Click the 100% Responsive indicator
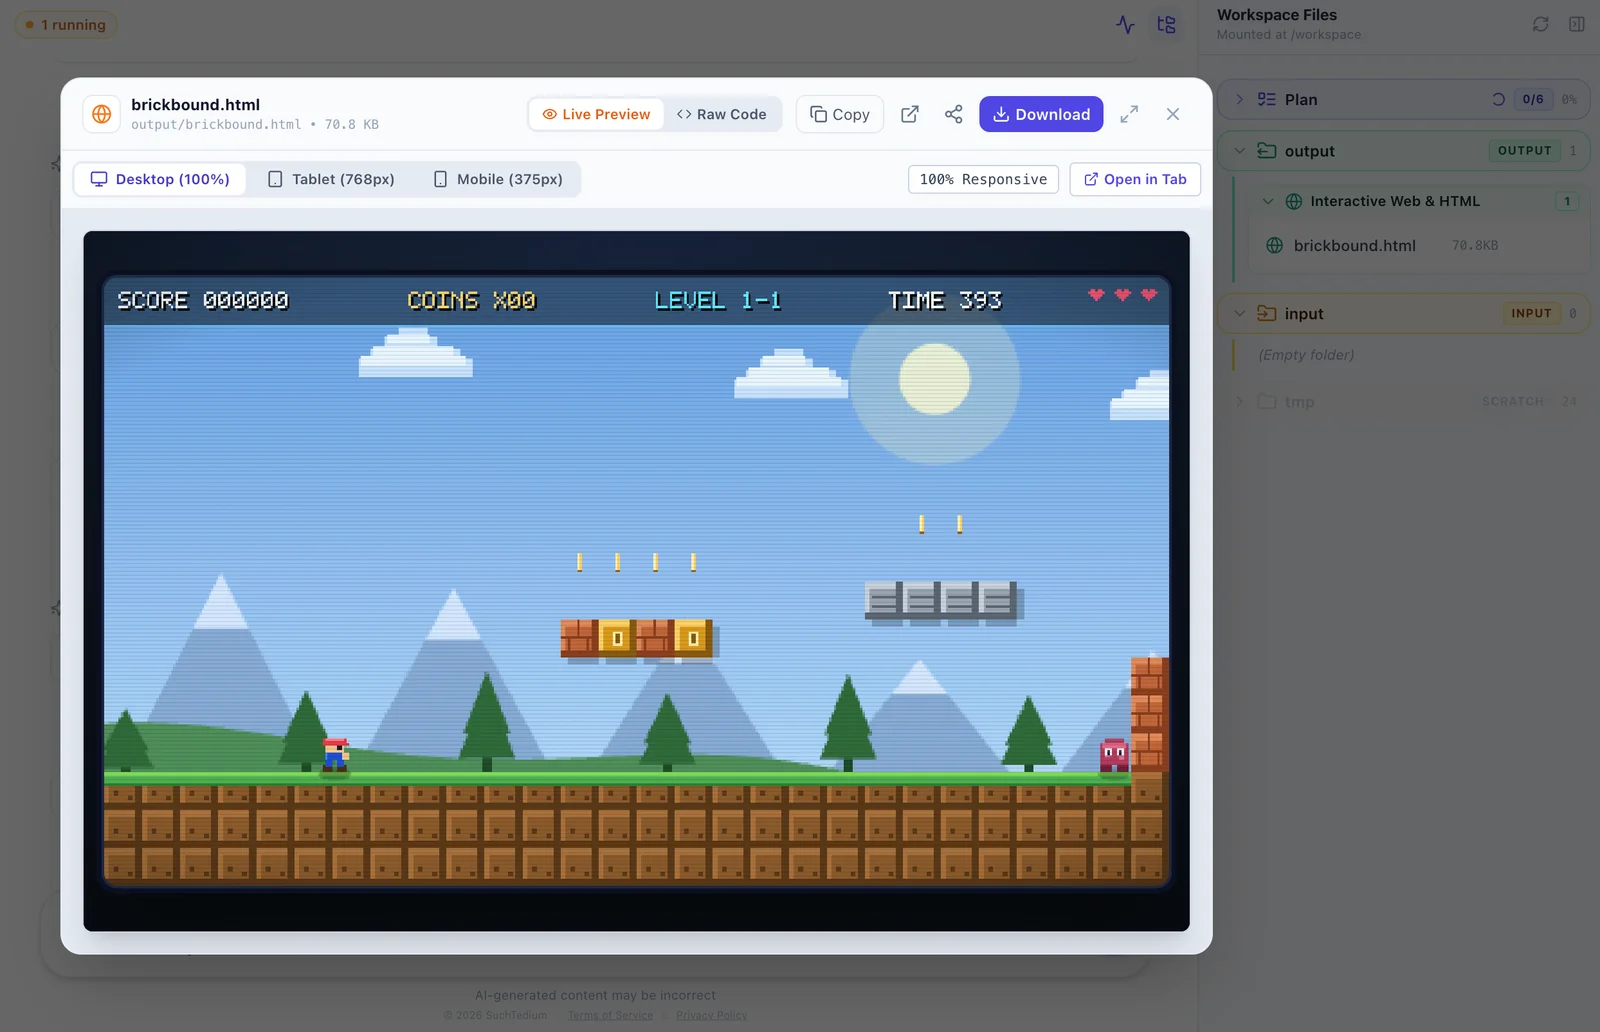The image size is (1600, 1032). click(x=983, y=179)
